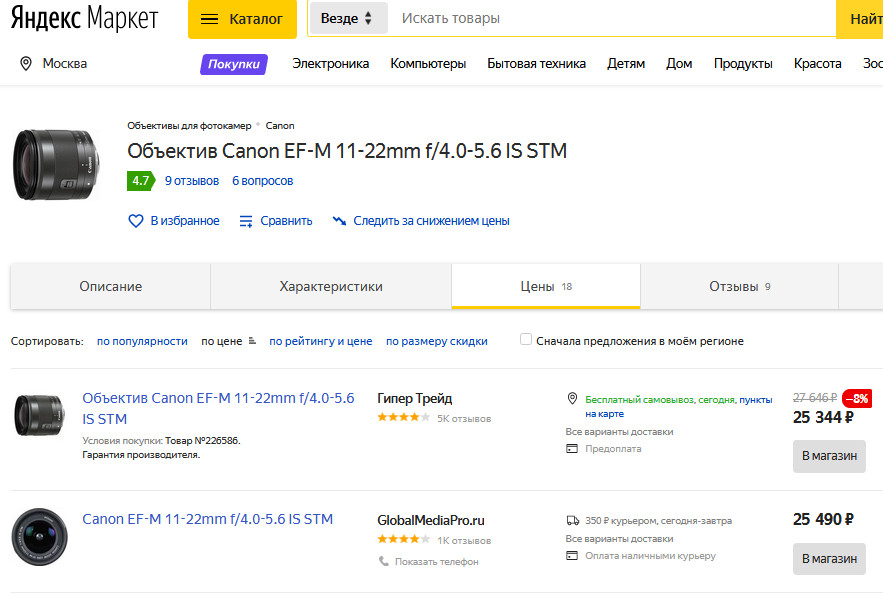Click 5K отзывов for Гипер Трейд

464,418
